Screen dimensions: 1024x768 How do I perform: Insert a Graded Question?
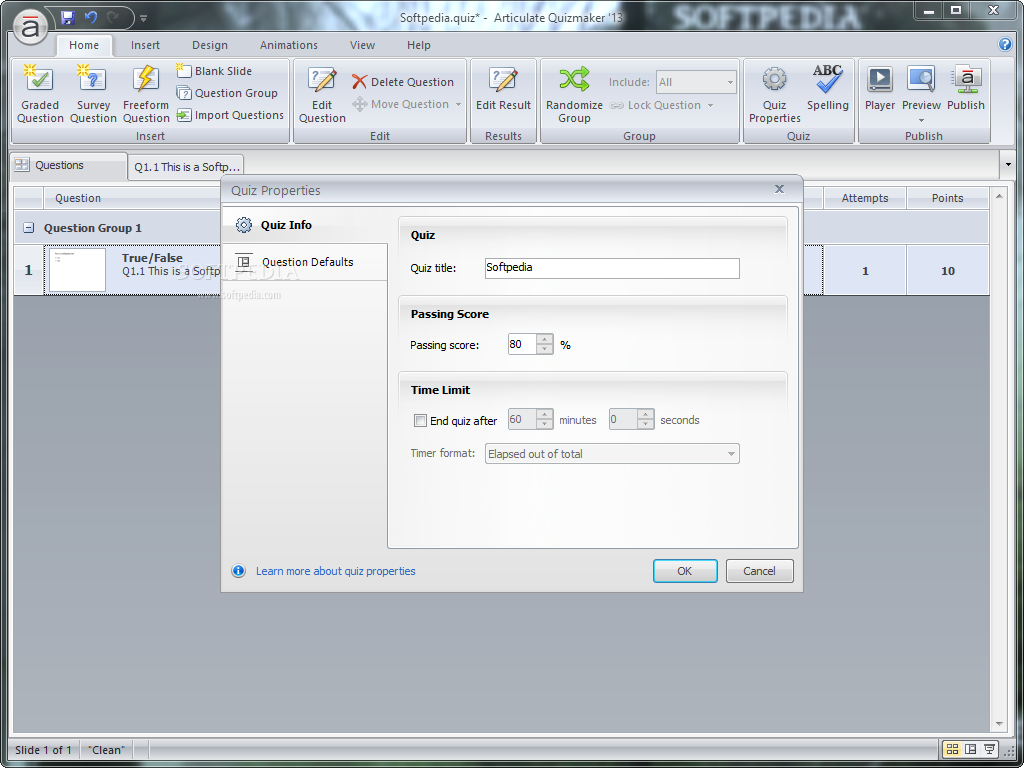[x=40, y=94]
